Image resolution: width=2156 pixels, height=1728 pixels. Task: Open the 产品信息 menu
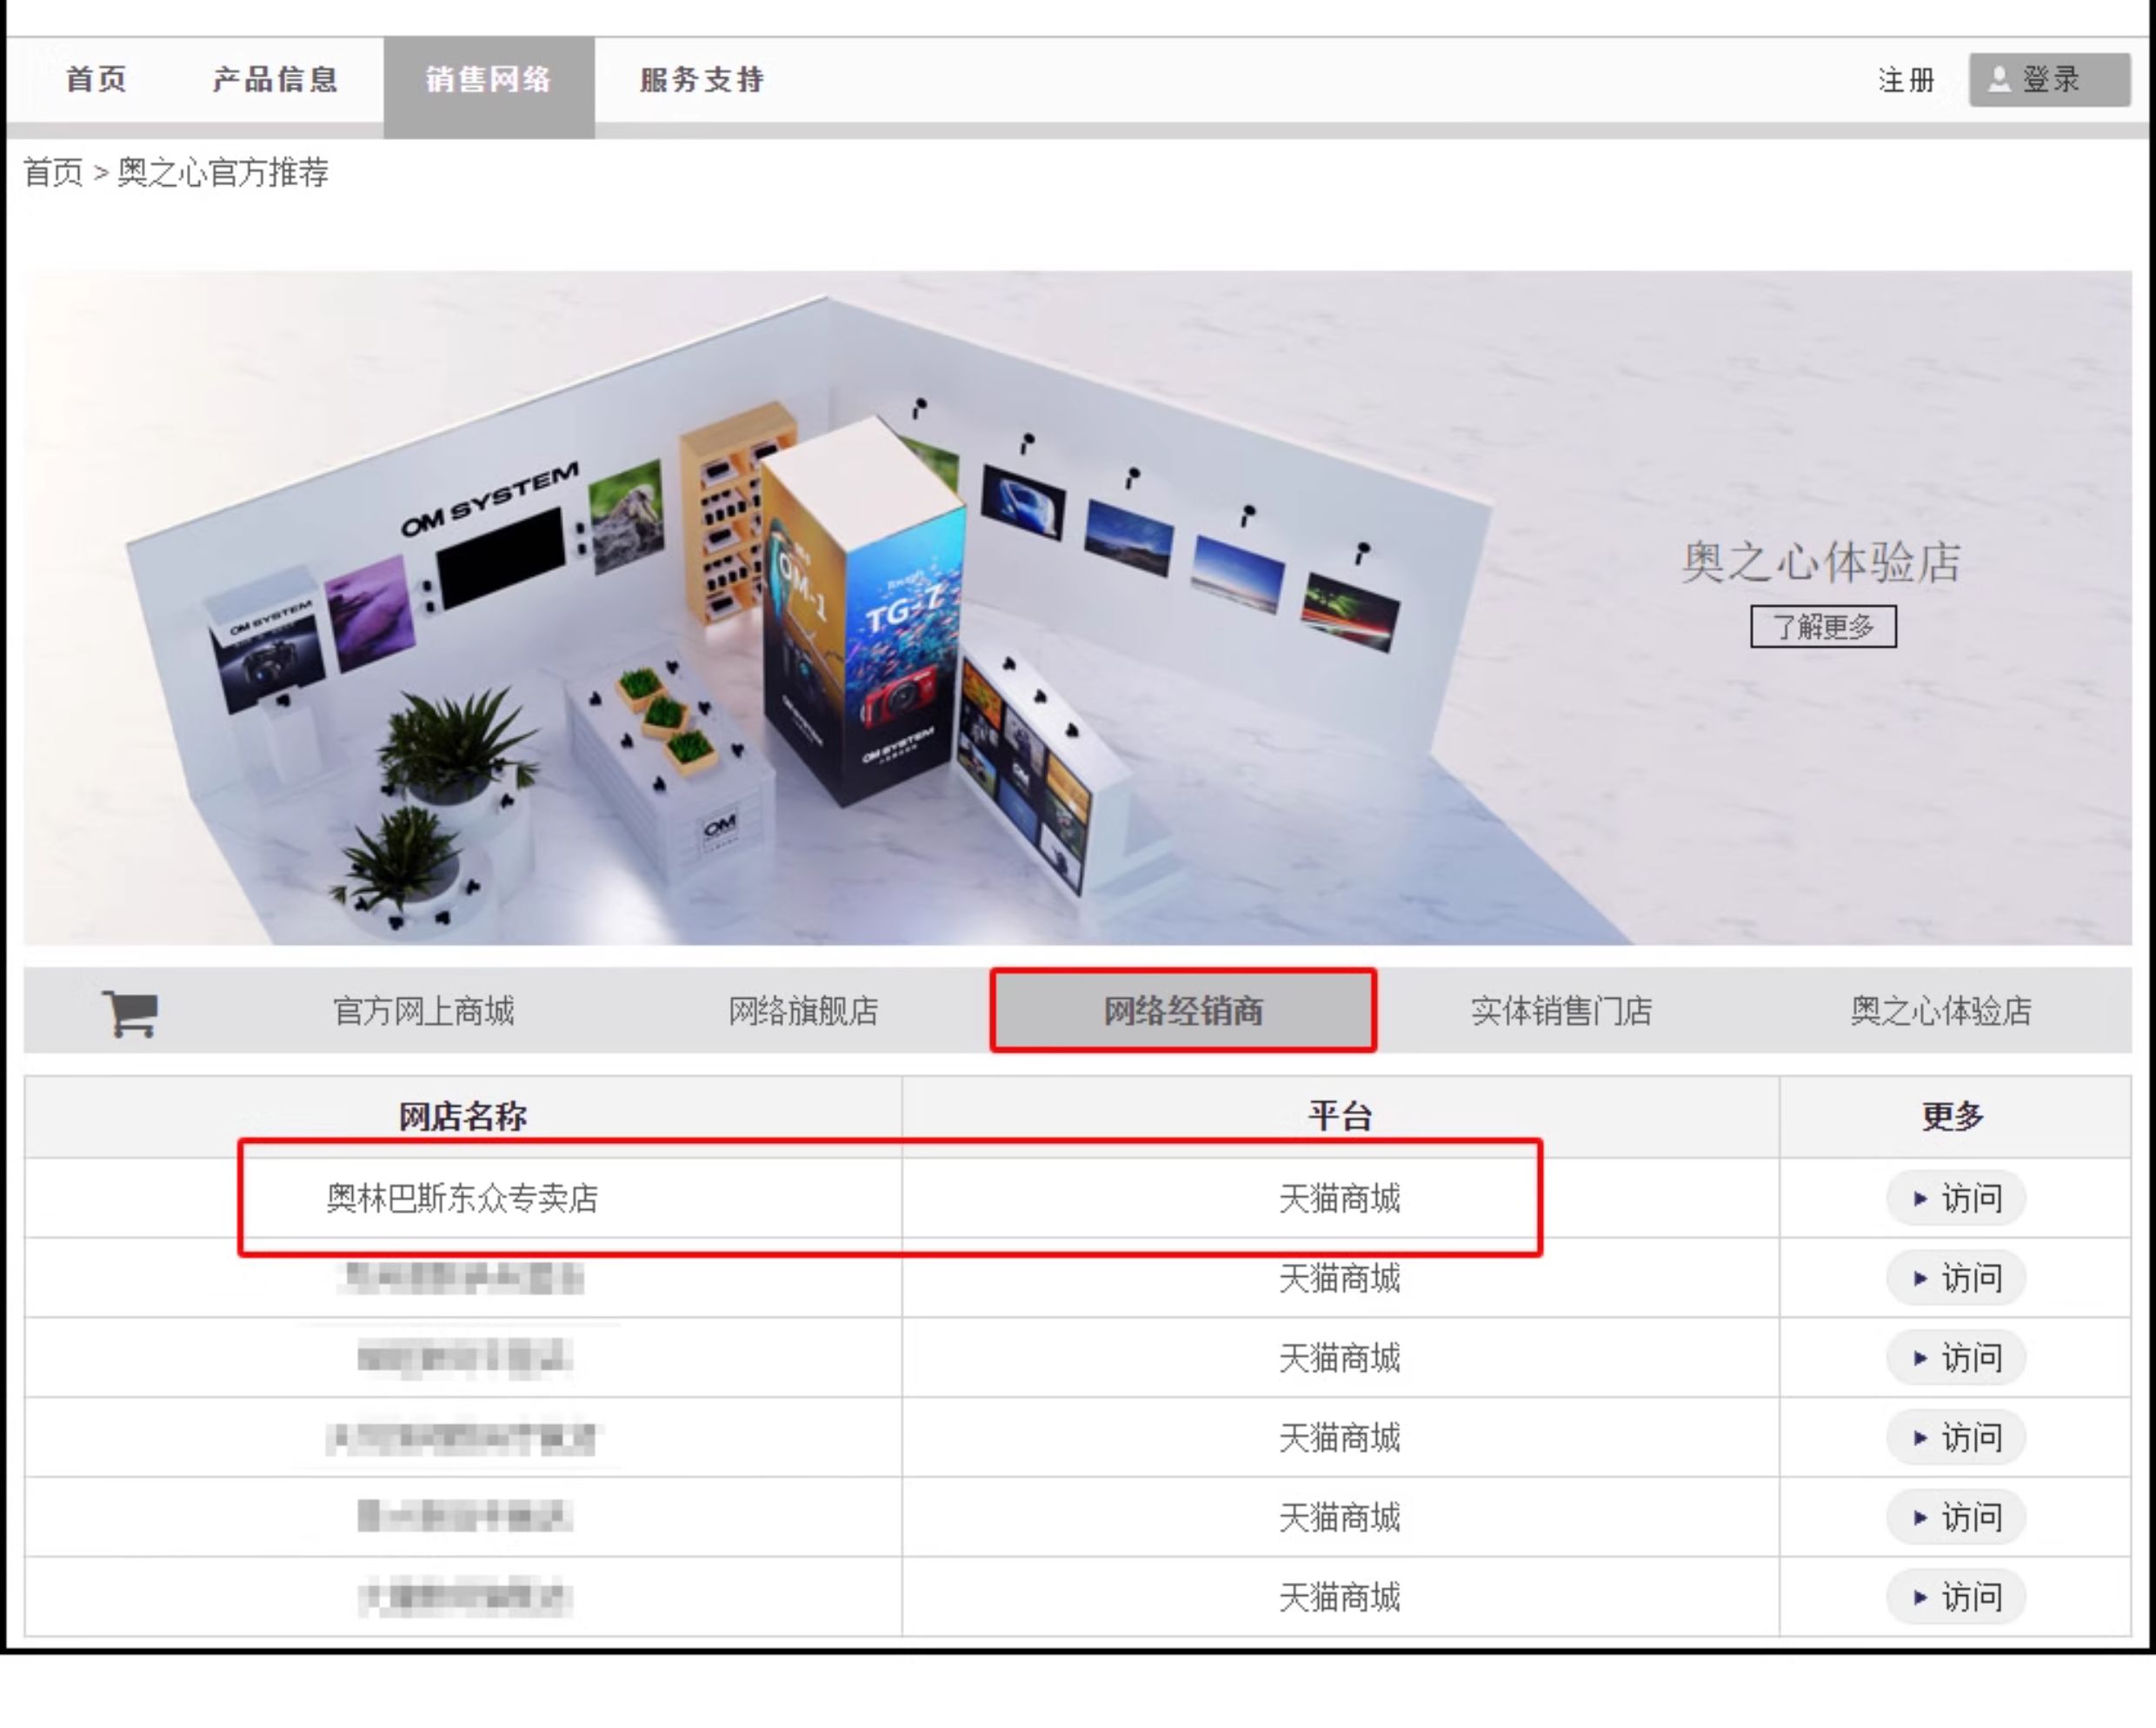[275, 79]
